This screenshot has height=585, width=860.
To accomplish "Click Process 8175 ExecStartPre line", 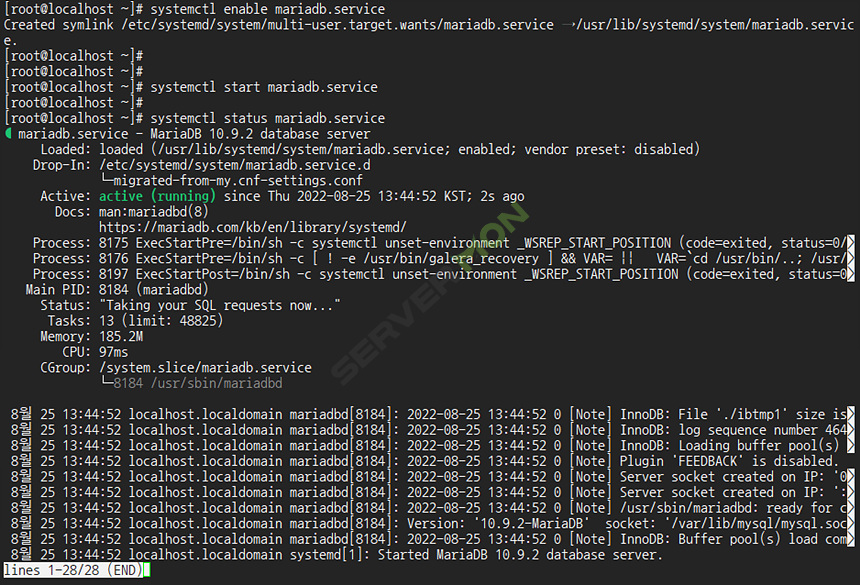I will click(x=443, y=243).
